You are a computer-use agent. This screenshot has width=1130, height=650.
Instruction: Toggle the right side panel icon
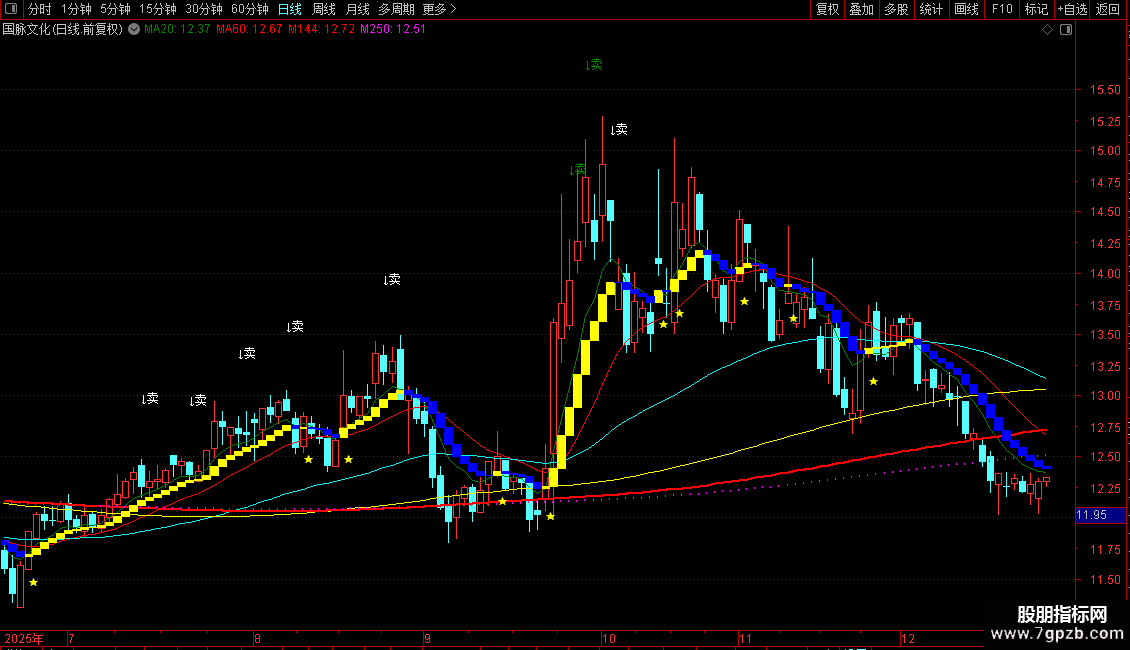[1066, 30]
